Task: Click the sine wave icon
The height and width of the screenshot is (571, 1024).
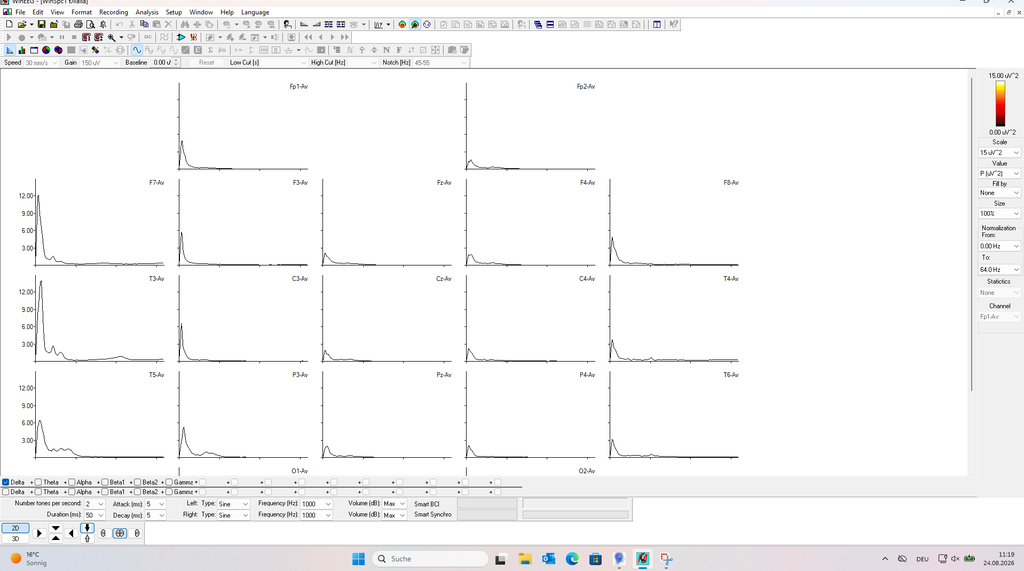Action: [136, 50]
